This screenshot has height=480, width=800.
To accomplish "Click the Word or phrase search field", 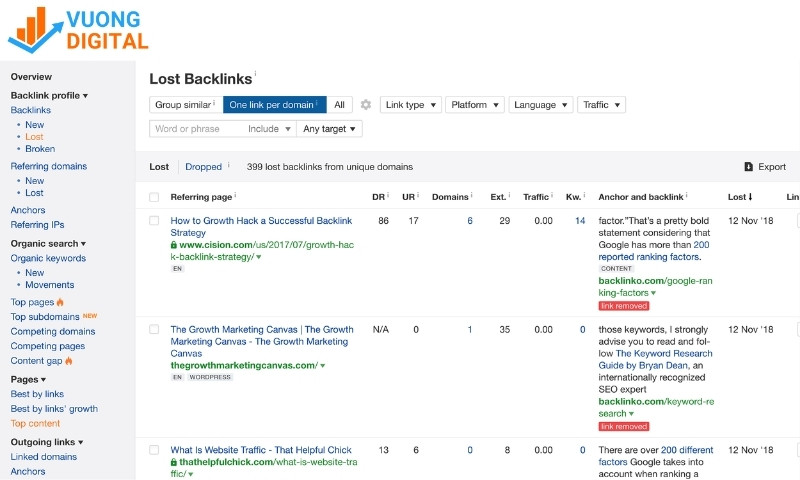I will click(196, 129).
